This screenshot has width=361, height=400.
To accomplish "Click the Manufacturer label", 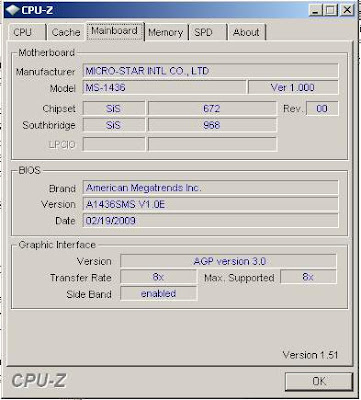I will pyautogui.click(x=45, y=72).
